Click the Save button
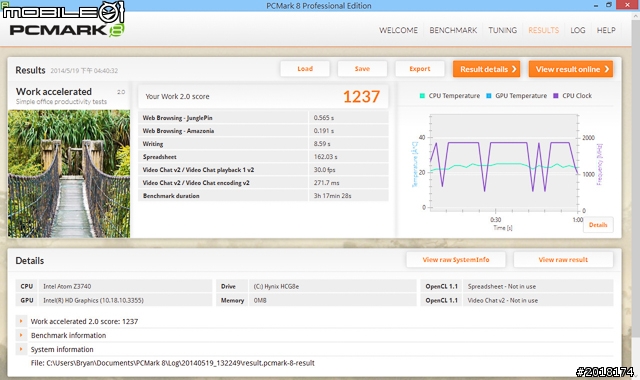Screen dimensions: 640x380 click(362, 69)
